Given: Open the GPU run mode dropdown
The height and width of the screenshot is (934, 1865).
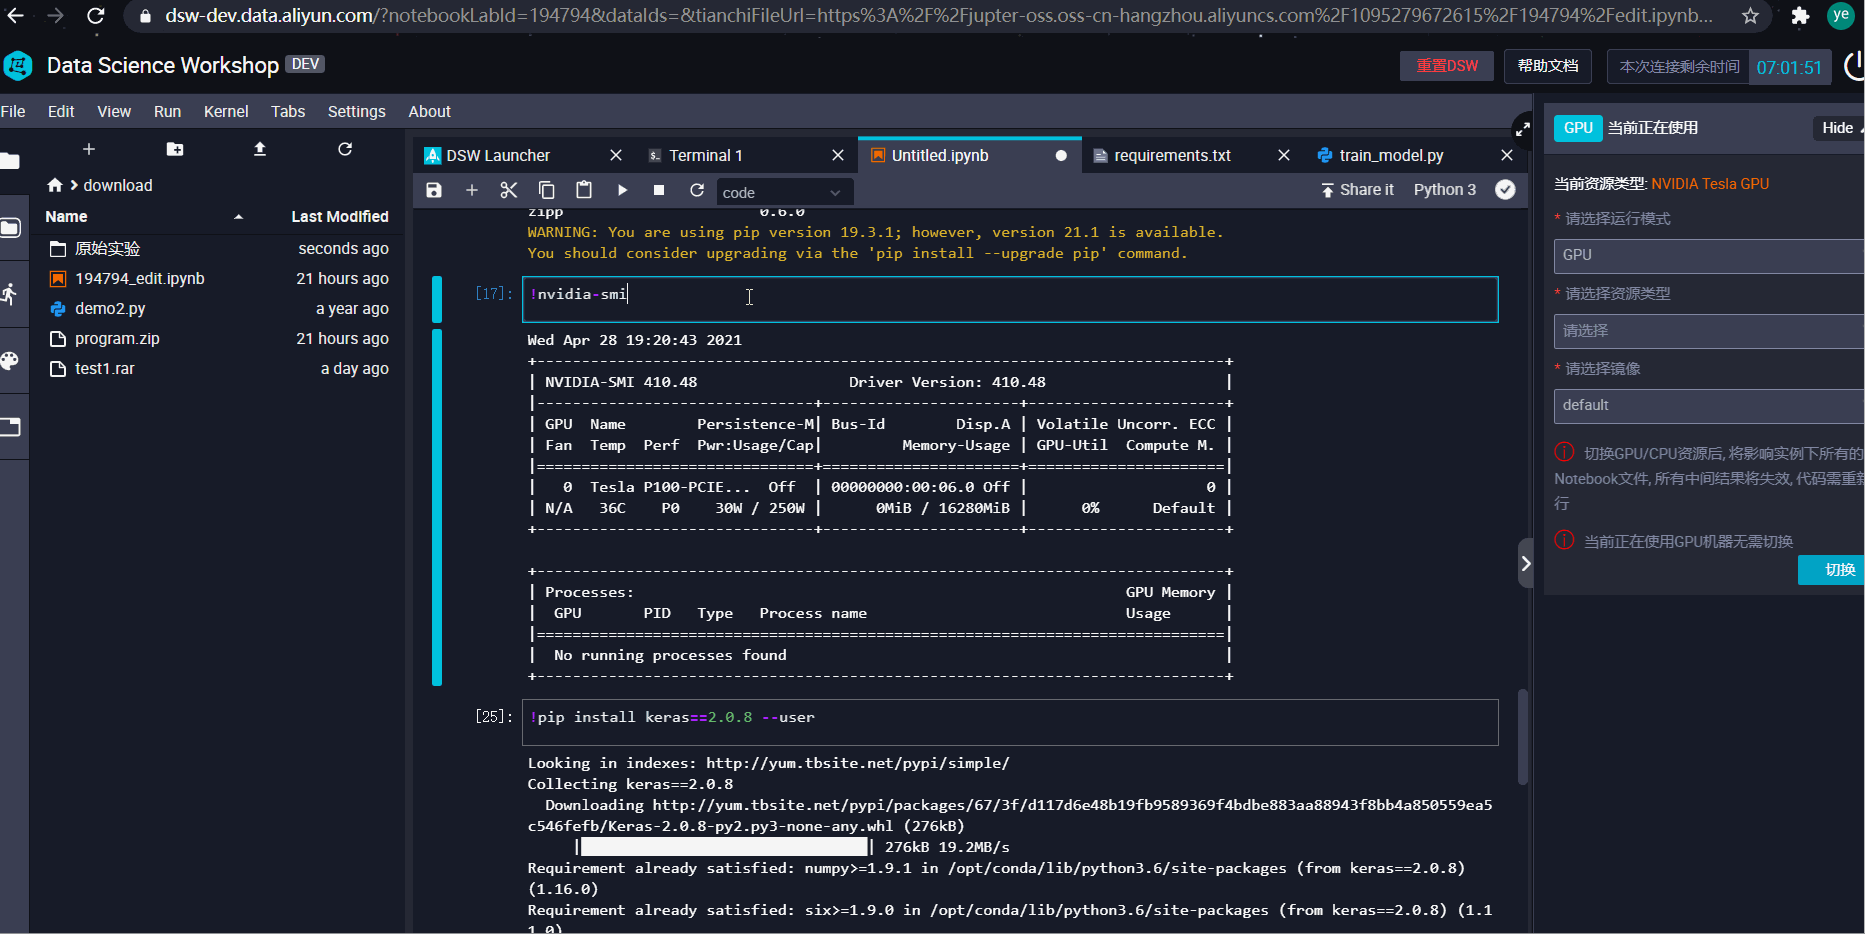Looking at the screenshot, I should tap(1709, 255).
